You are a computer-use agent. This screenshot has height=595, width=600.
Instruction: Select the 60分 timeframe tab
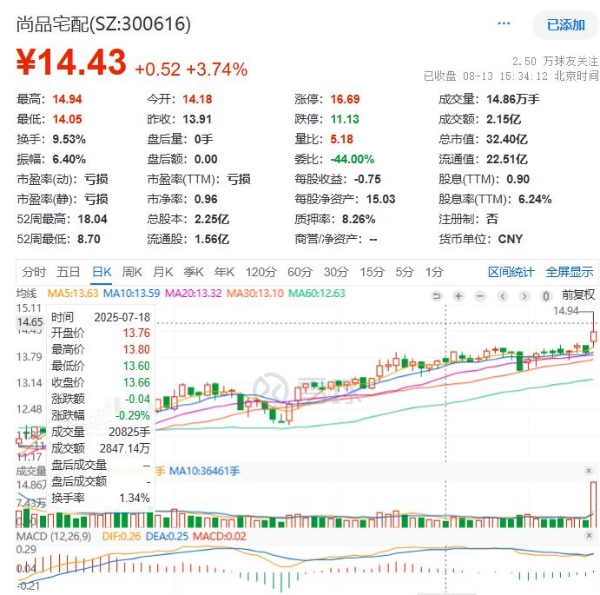[x=300, y=272]
